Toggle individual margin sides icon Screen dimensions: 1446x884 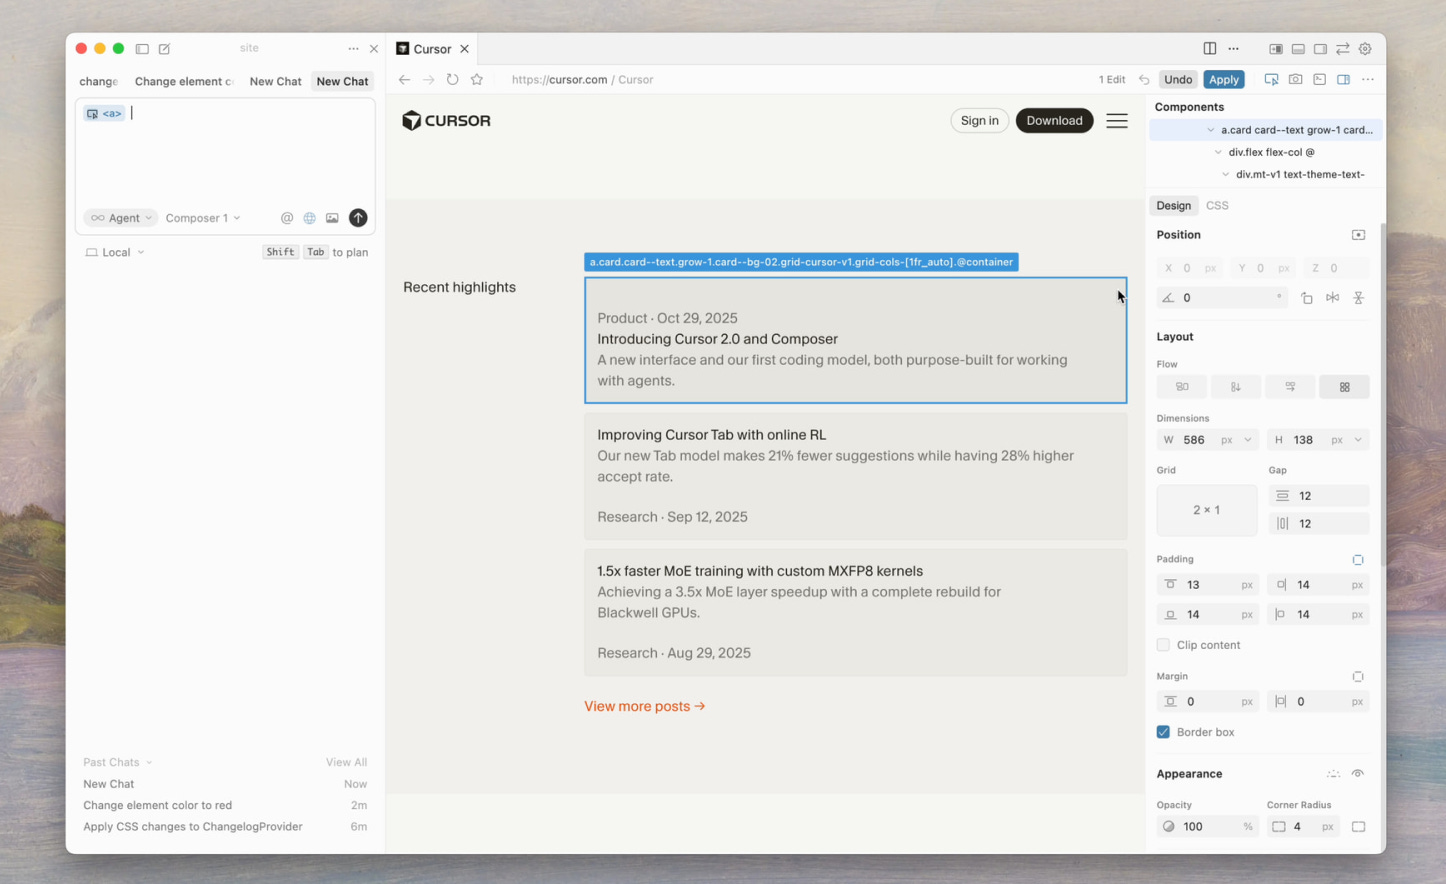pyautogui.click(x=1358, y=677)
